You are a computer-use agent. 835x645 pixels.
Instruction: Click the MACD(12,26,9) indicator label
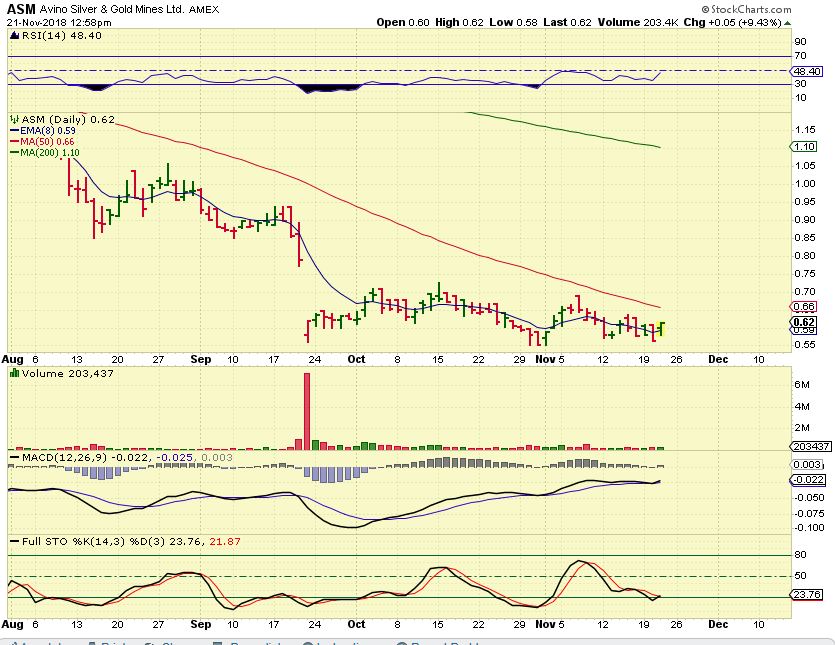pos(64,458)
